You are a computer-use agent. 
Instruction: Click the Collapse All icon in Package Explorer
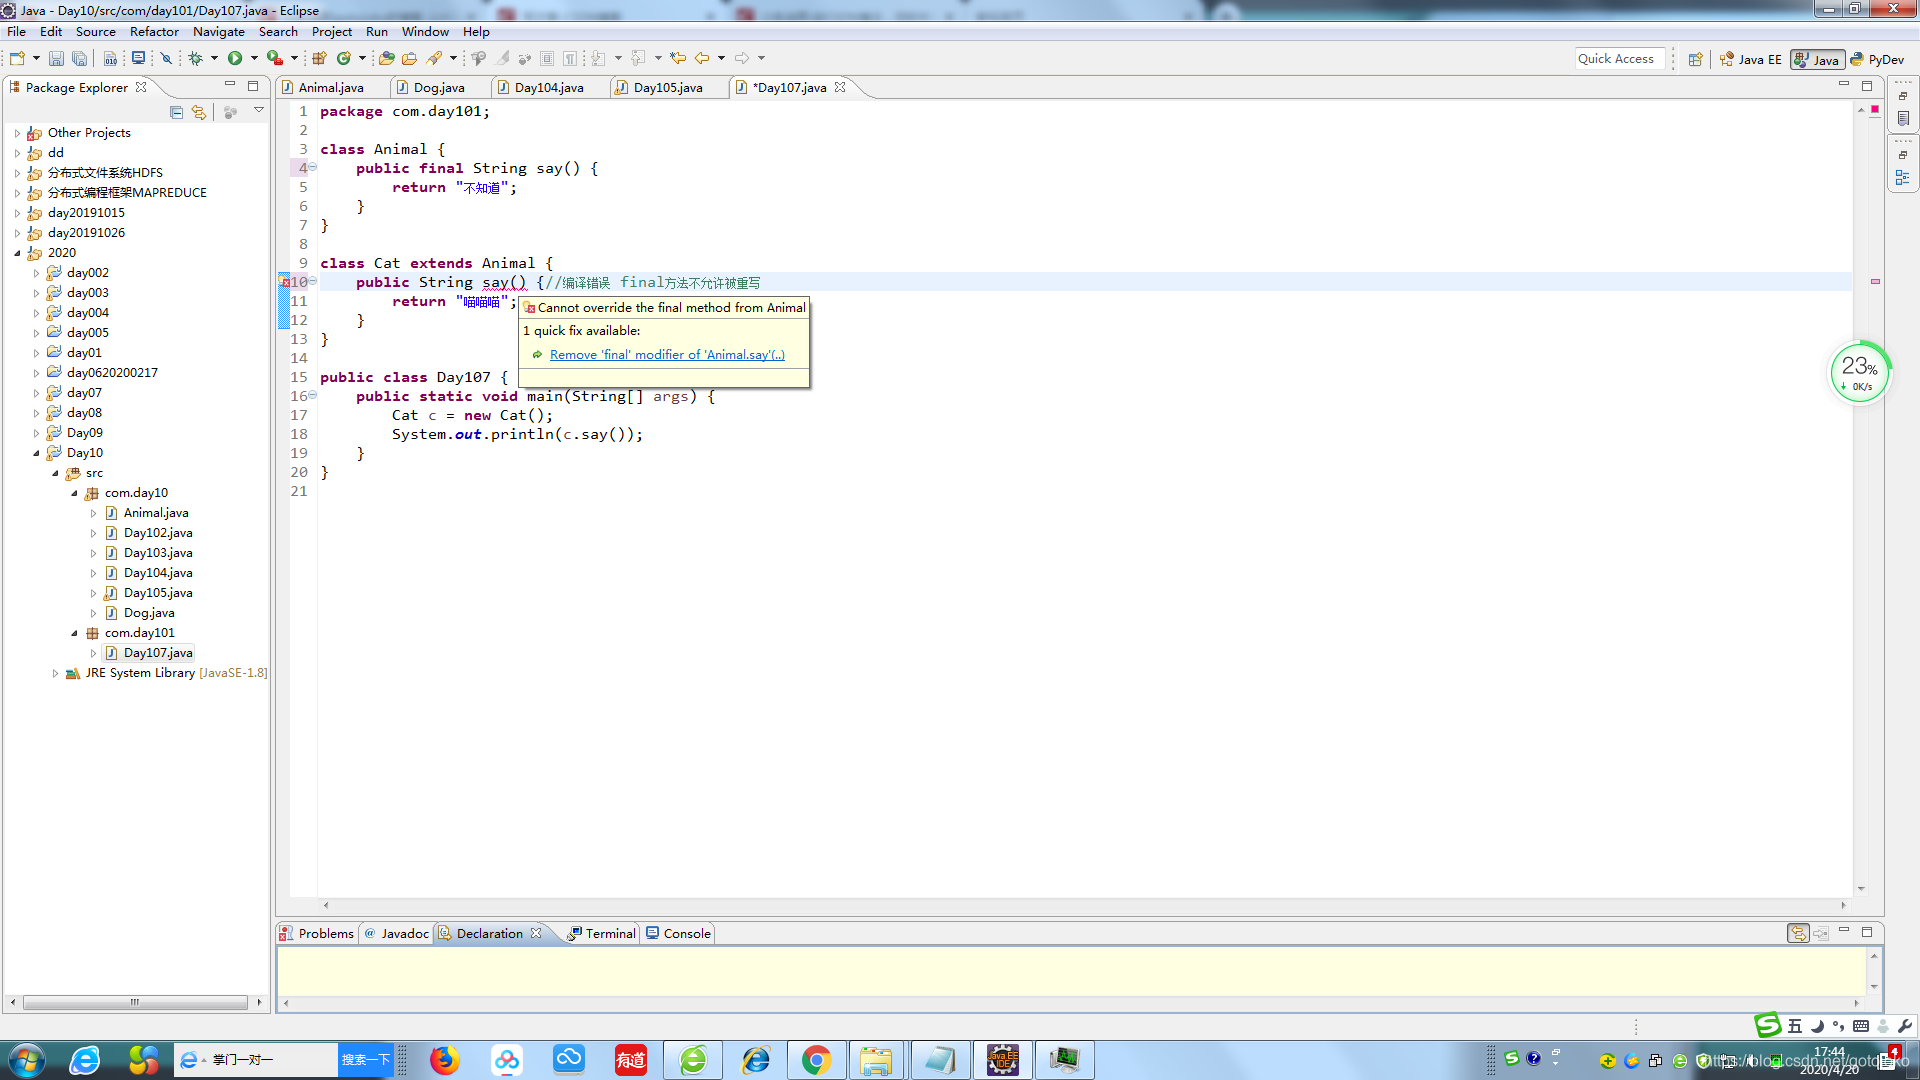pyautogui.click(x=176, y=112)
